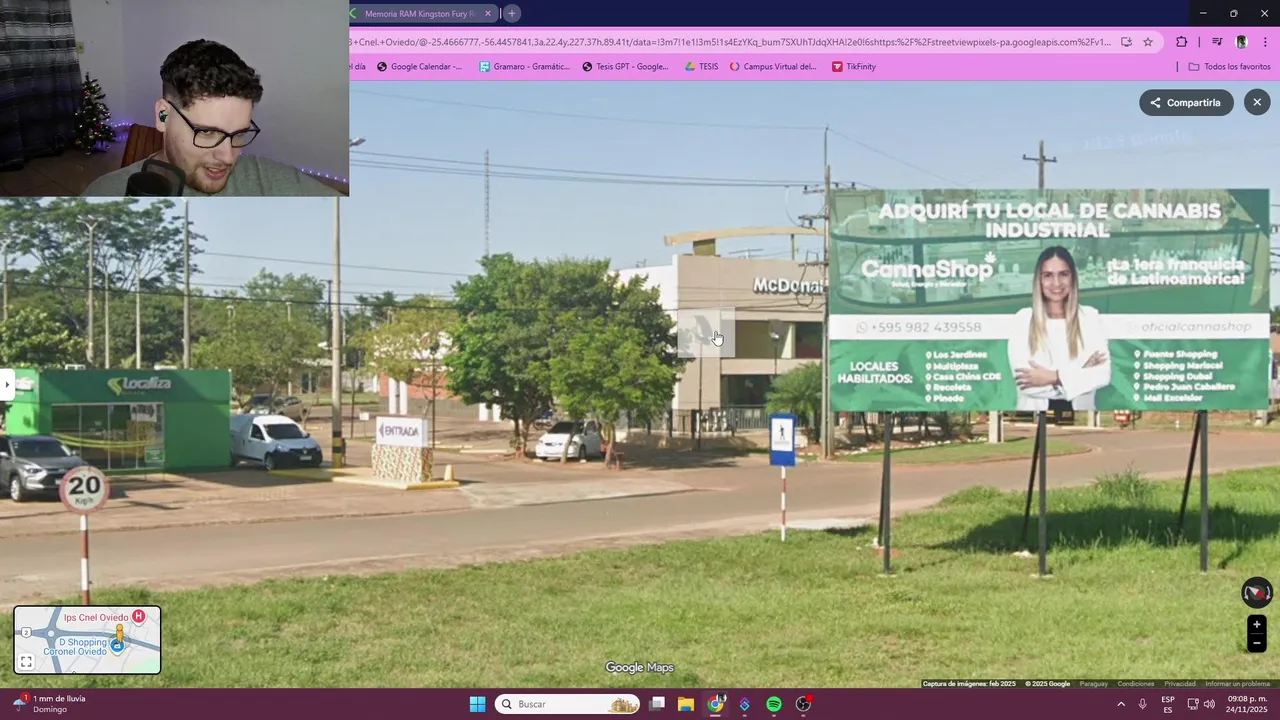
Task: Click the browser address bar URL
Action: [x=730, y=42]
